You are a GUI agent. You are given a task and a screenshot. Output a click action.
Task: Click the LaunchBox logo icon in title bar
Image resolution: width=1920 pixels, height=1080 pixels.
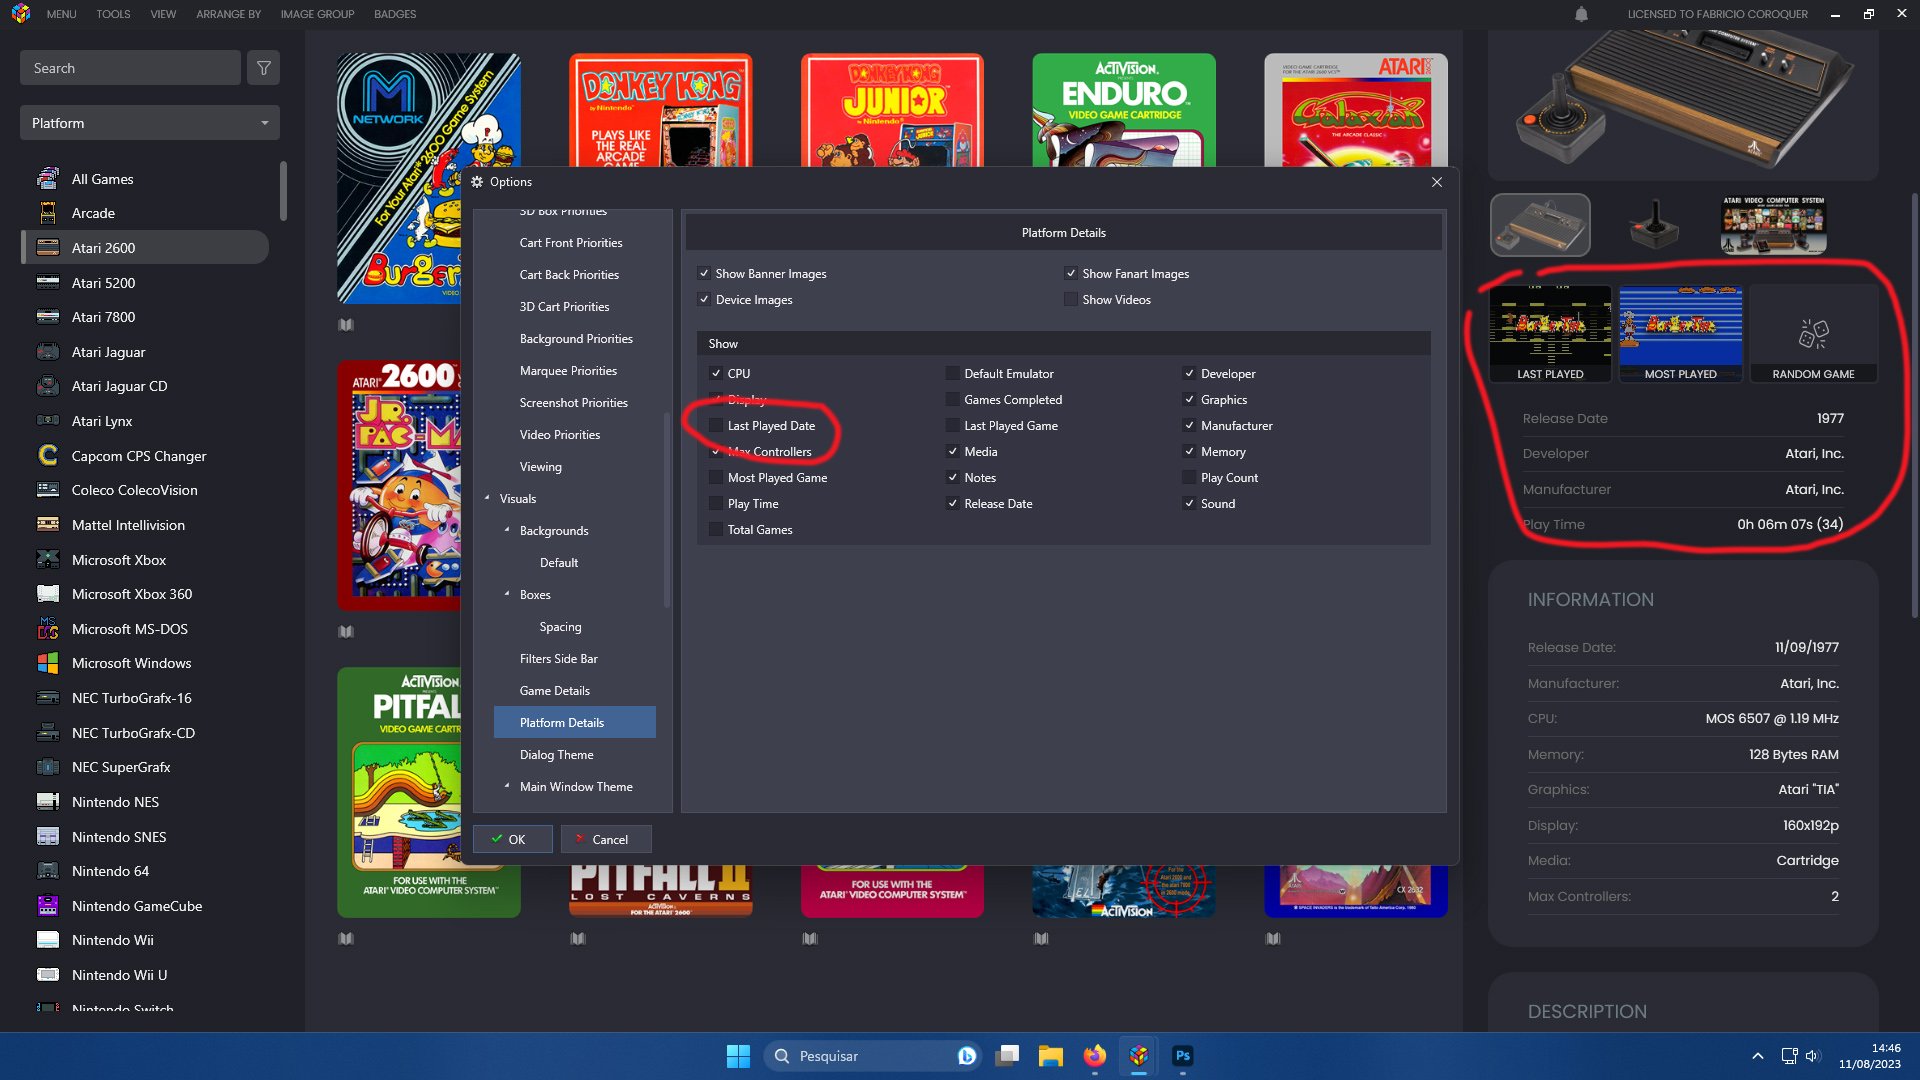(x=21, y=14)
